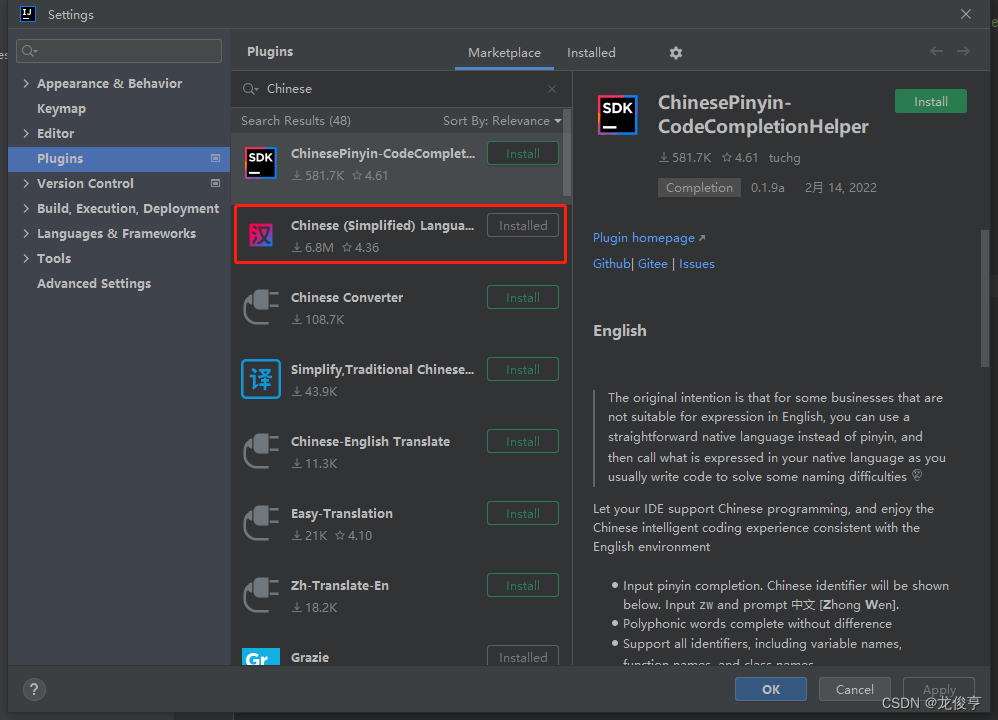Click the Chinese Converter plug icon
Viewport: 998px width, 720px height.
coord(261,307)
